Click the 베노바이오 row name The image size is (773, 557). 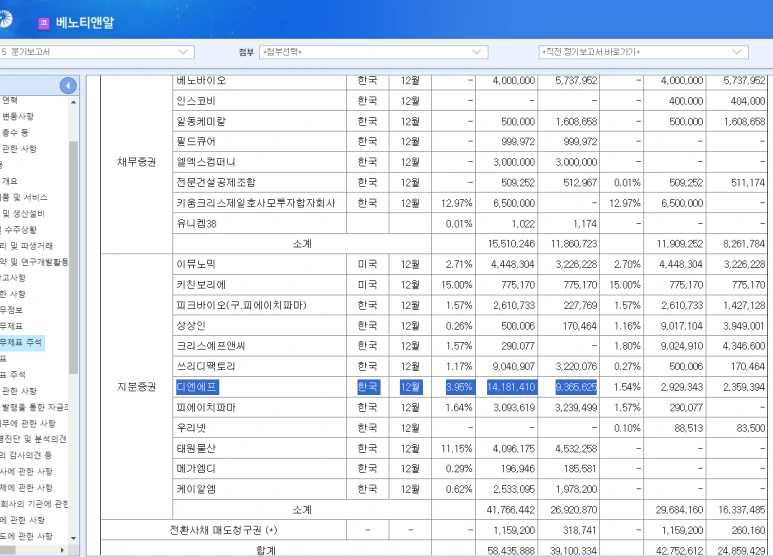click(x=201, y=81)
